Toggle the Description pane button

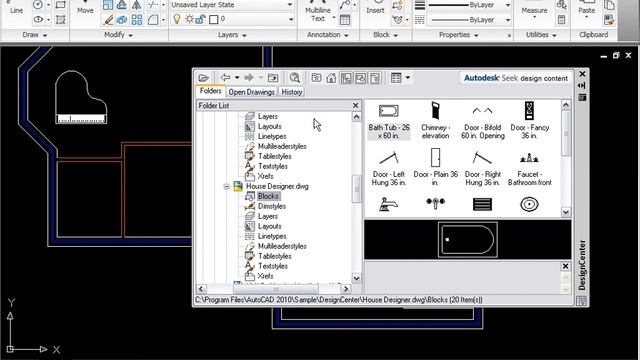coord(375,78)
